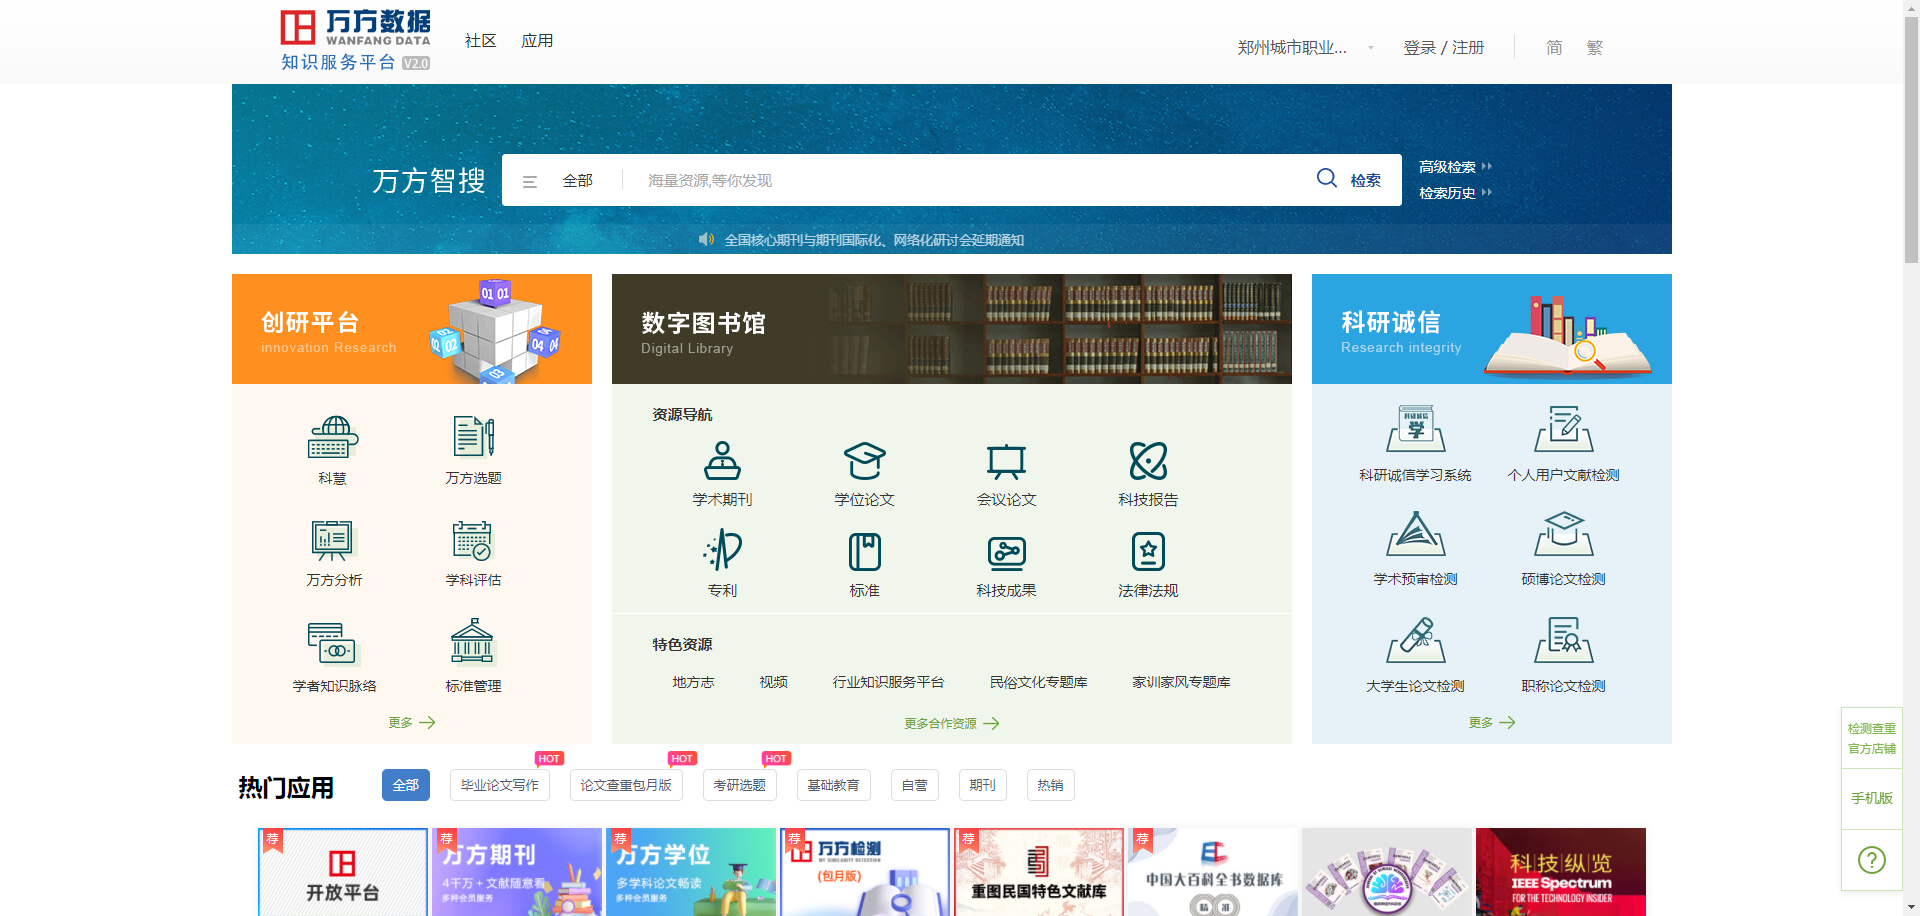Select the 全部 filter in 热门应用
The image size is (1920, 916).
click(x=405, y=785)
